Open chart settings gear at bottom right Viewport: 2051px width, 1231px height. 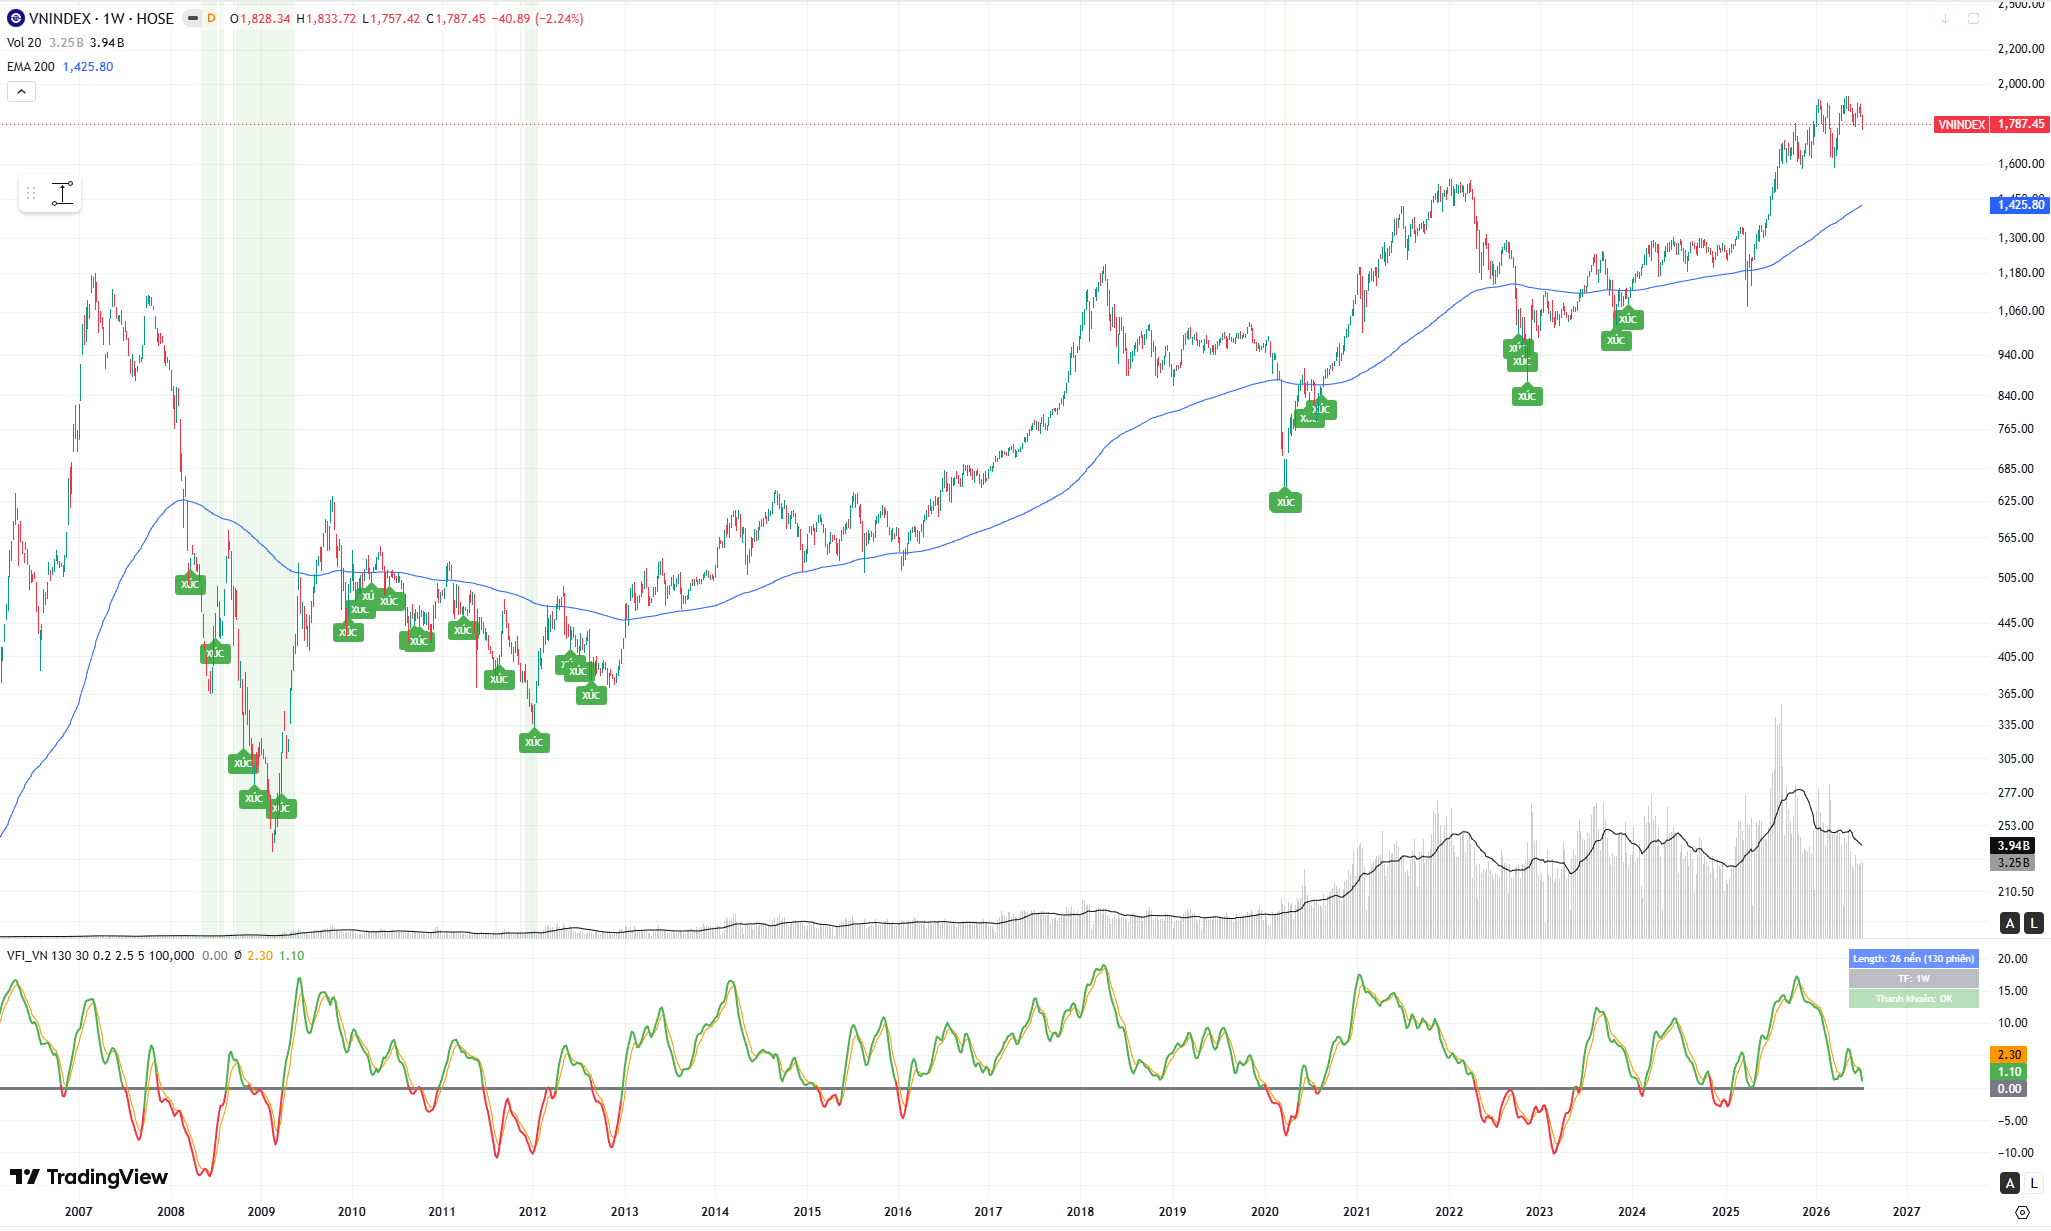click(x=2022, y=1212)
